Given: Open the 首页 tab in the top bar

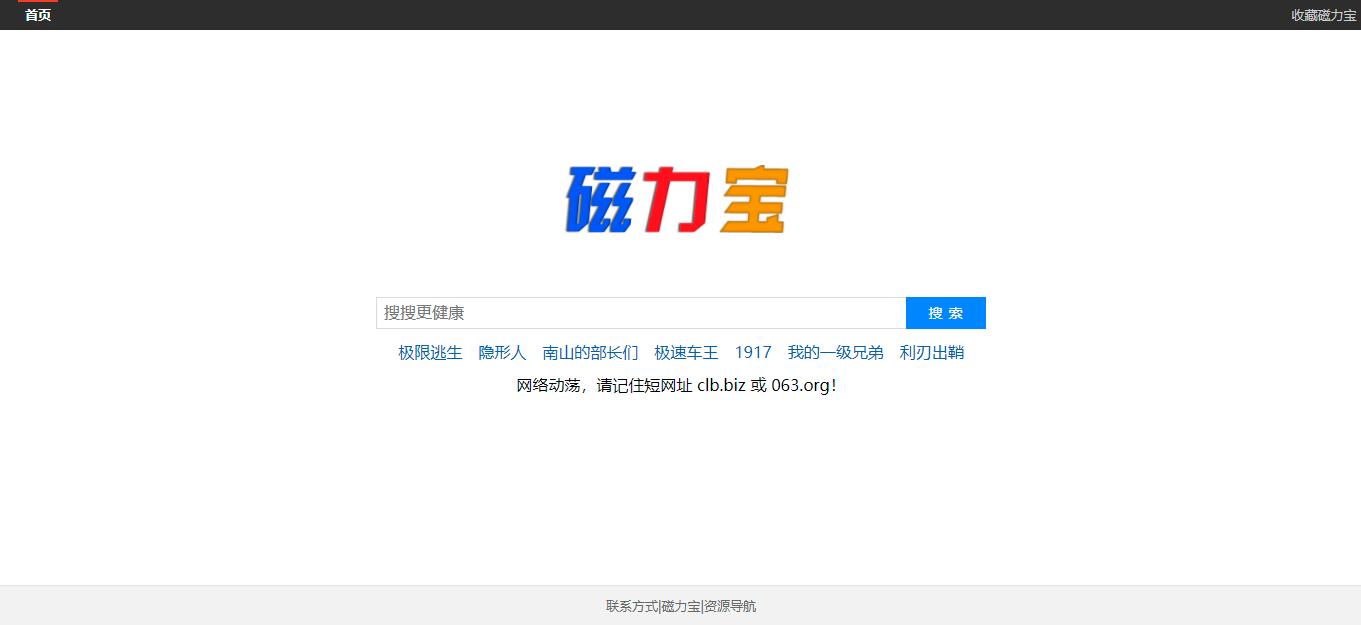Looking at the screenshot, I should (38, 15).
